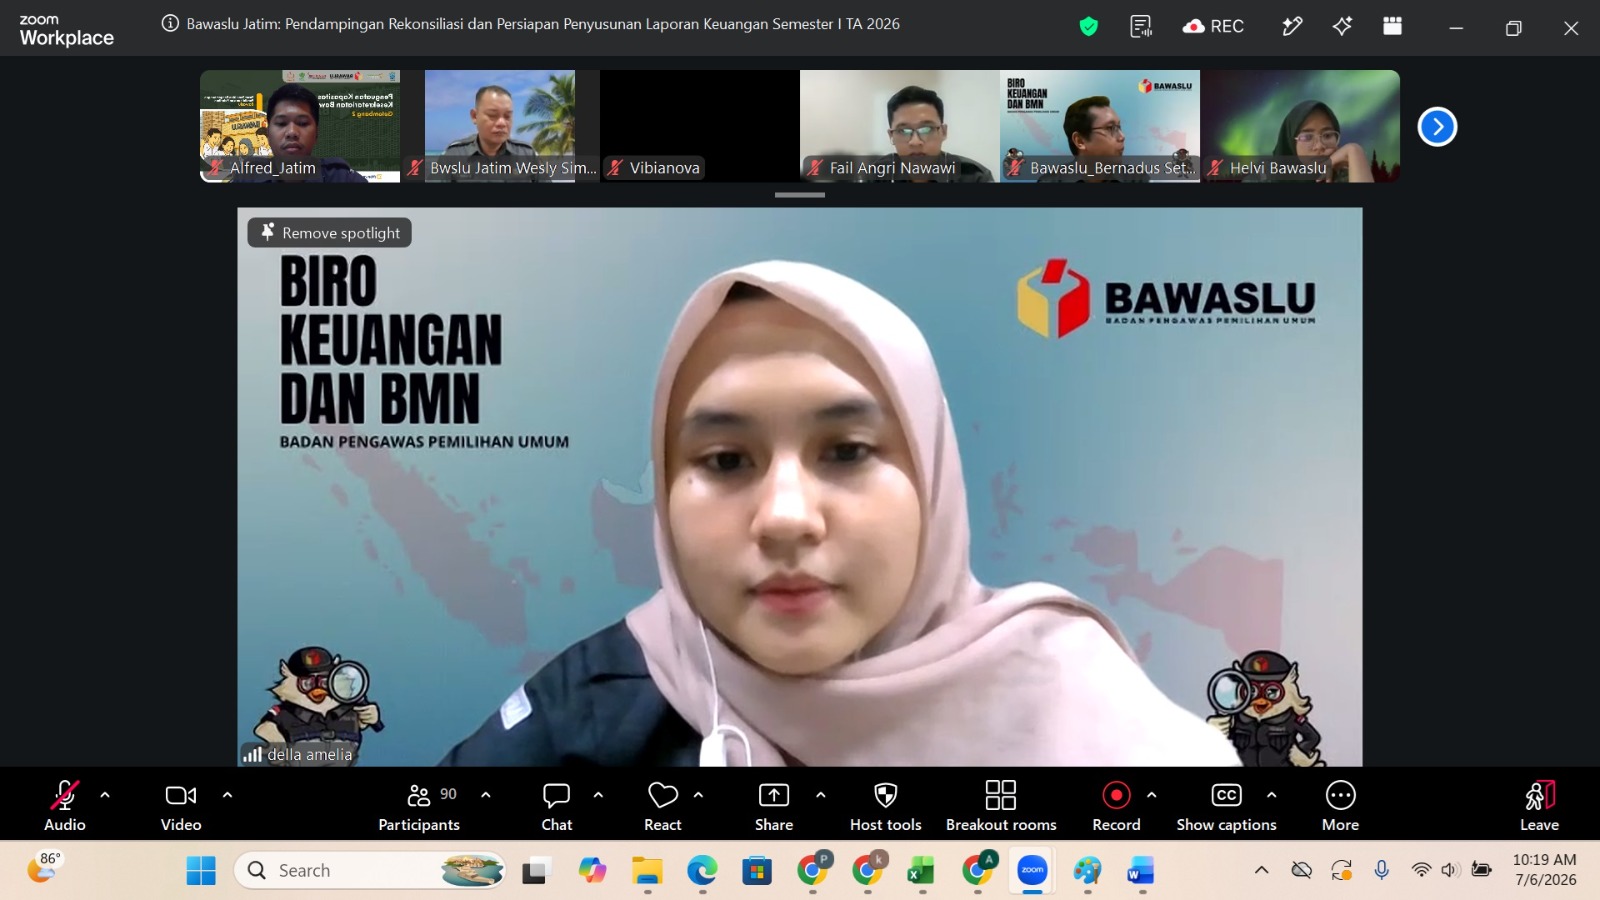Select Alfred_Jatim video thumbnail
Screen dimensions: 1600x900
[x=300, y=126]
